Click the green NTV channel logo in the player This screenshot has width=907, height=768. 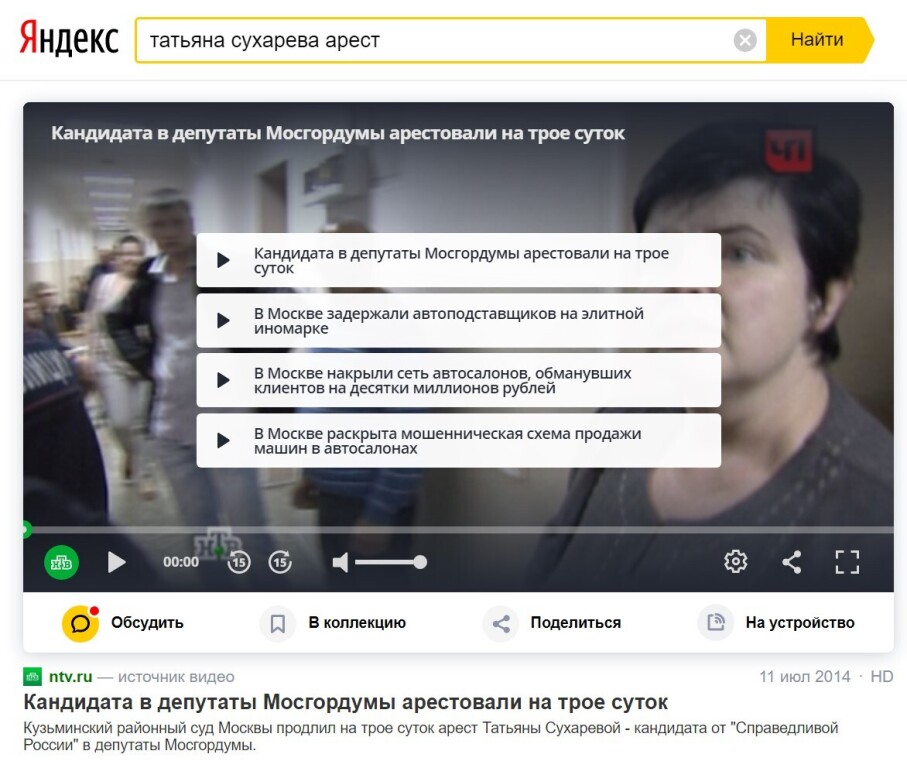[x=61, y=562]
